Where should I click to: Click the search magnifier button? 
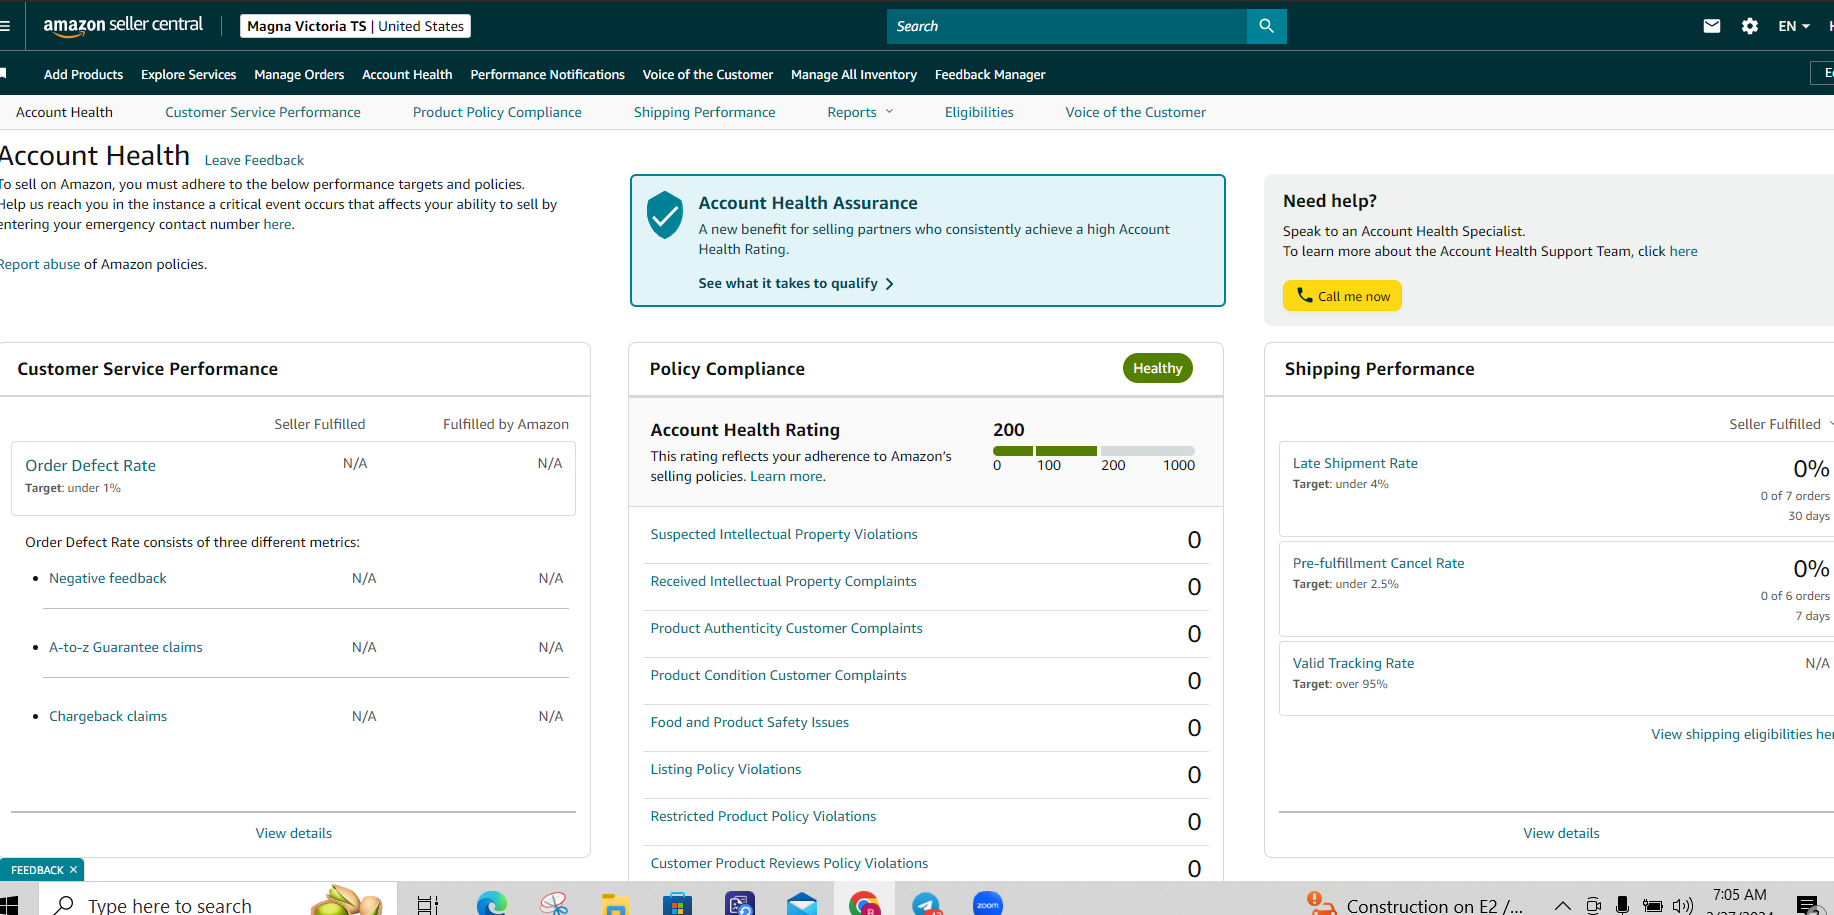point(1266,26)
